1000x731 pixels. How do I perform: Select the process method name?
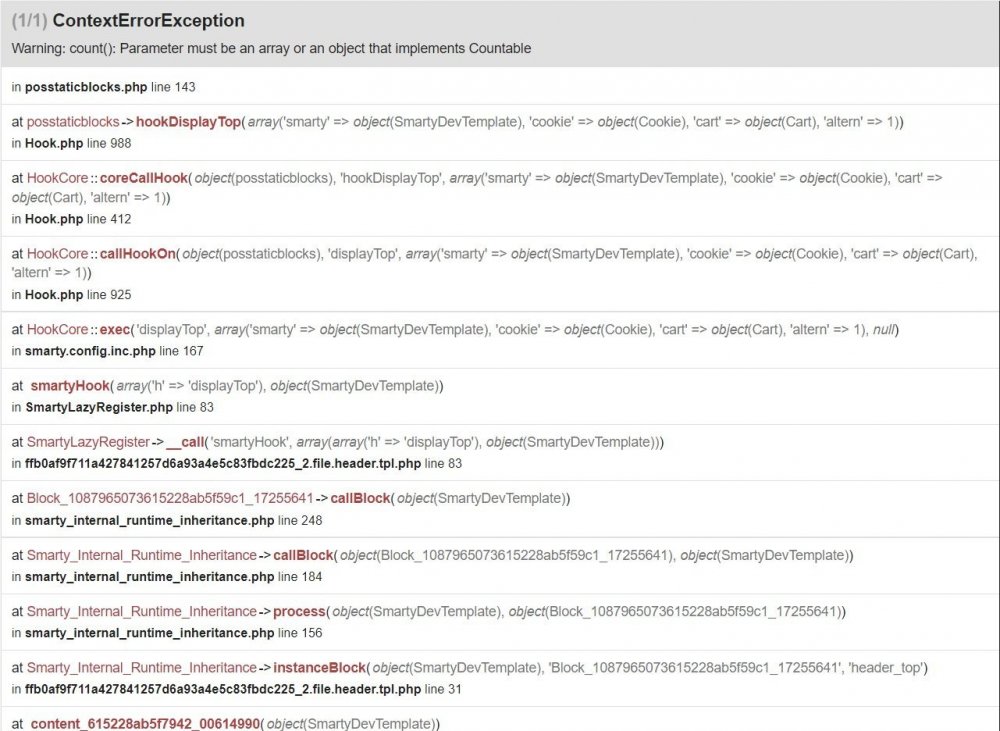[x=299, y=611]
